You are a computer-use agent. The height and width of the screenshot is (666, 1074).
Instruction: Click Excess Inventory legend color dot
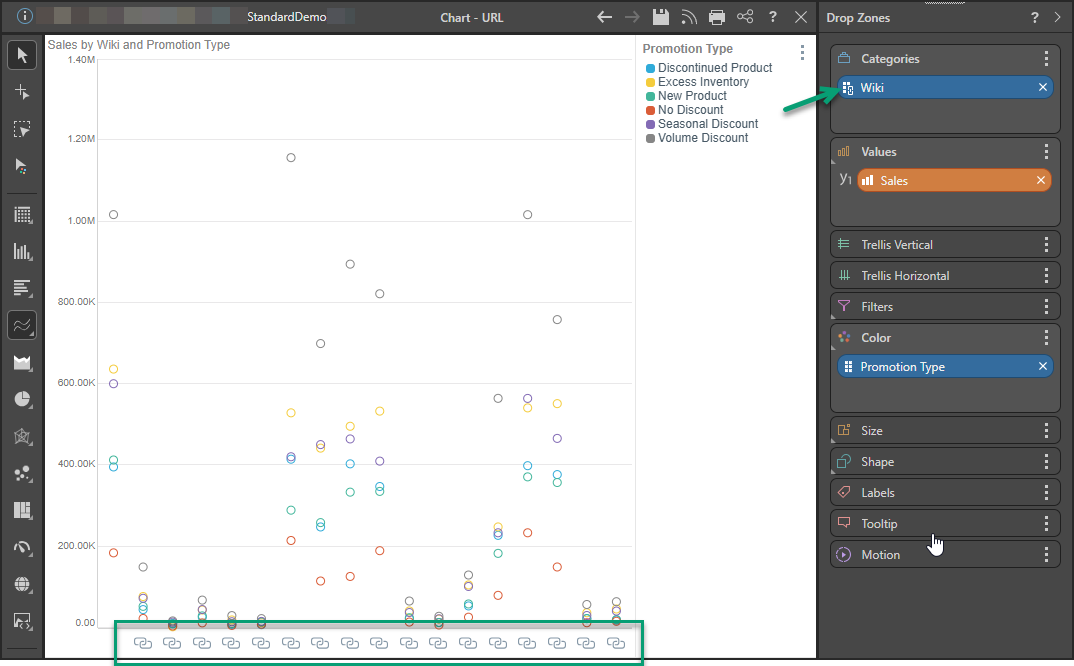650,82
